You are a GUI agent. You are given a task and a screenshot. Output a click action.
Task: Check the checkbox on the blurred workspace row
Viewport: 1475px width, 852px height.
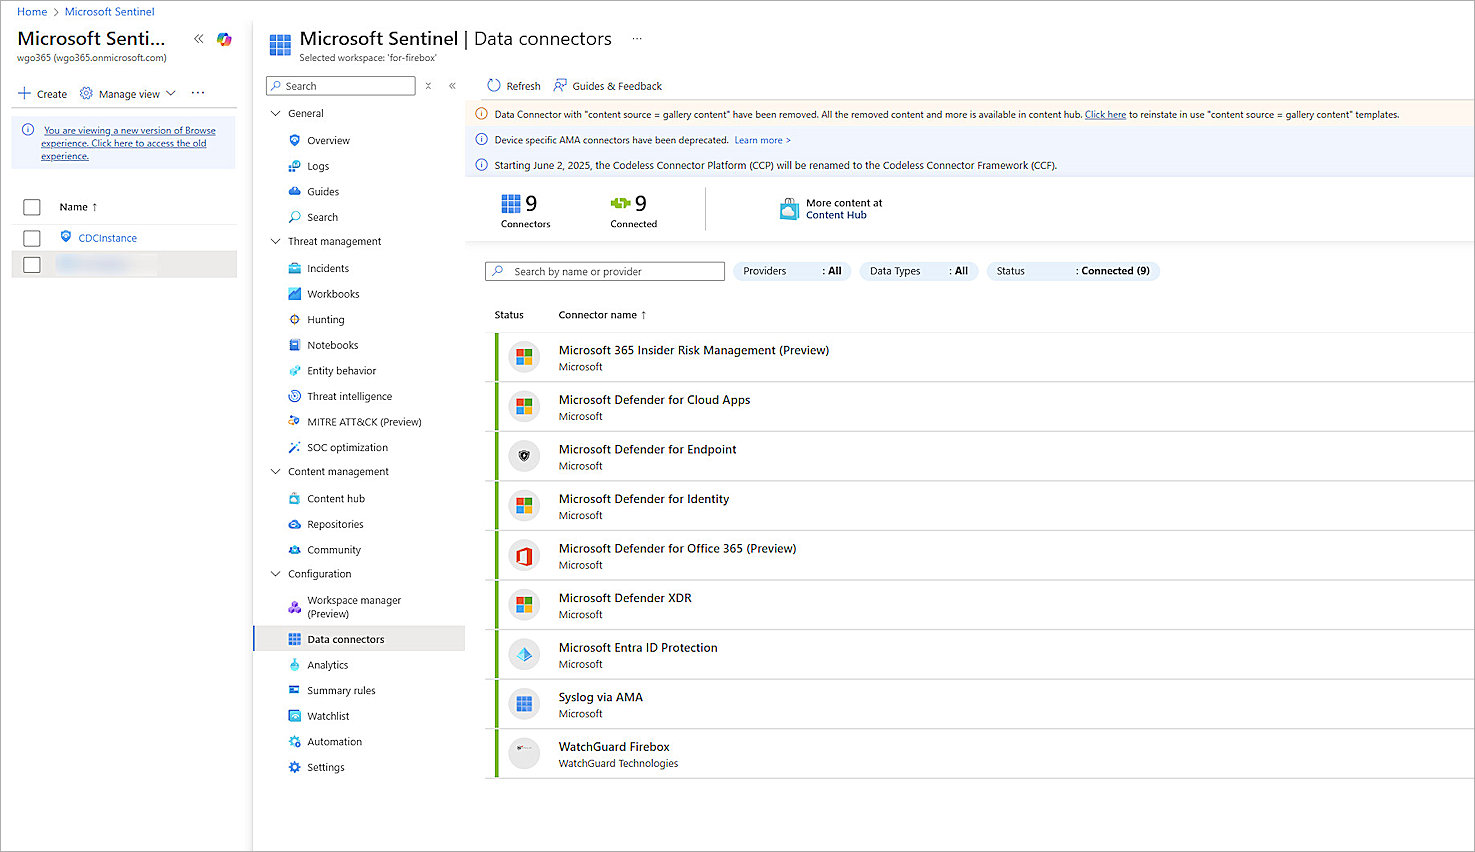(32, 265)
